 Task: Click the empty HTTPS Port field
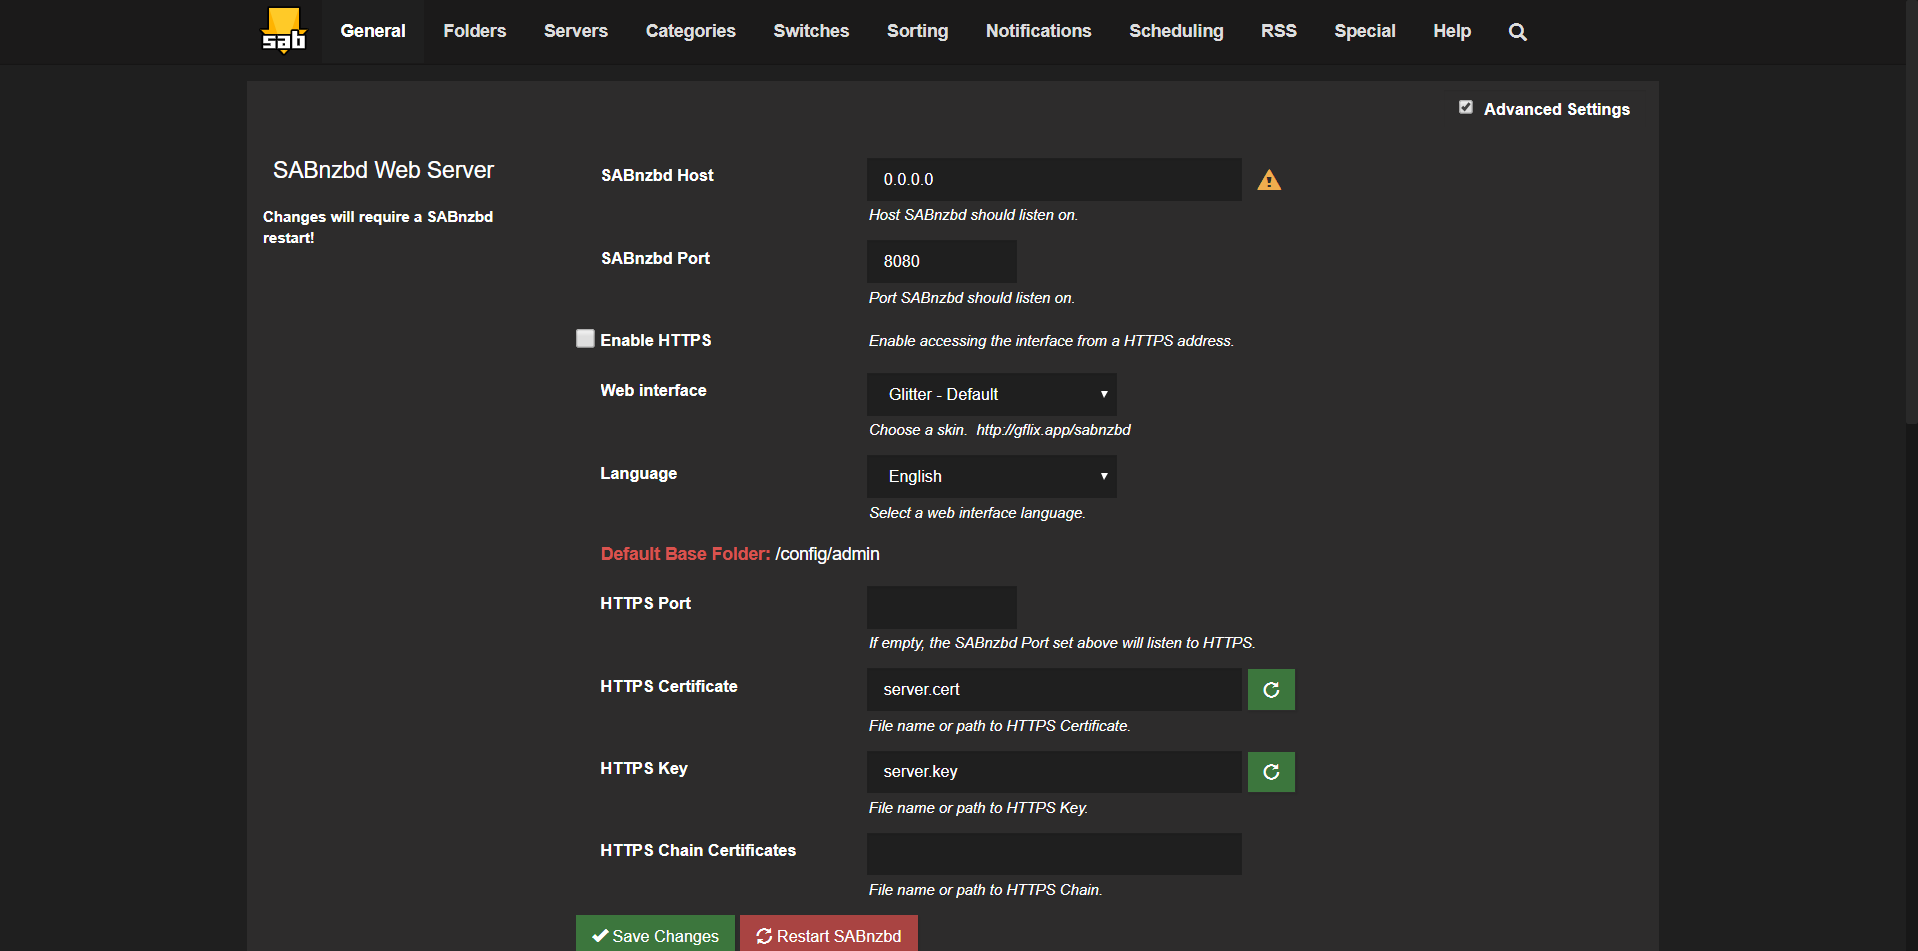pyautogui.click(x=941, y=607)
